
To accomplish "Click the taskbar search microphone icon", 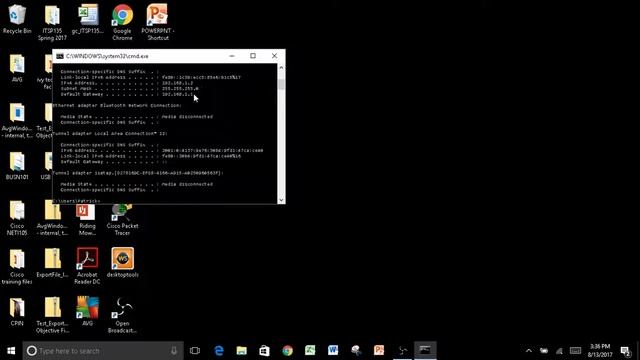I will [x=174, y=351].
